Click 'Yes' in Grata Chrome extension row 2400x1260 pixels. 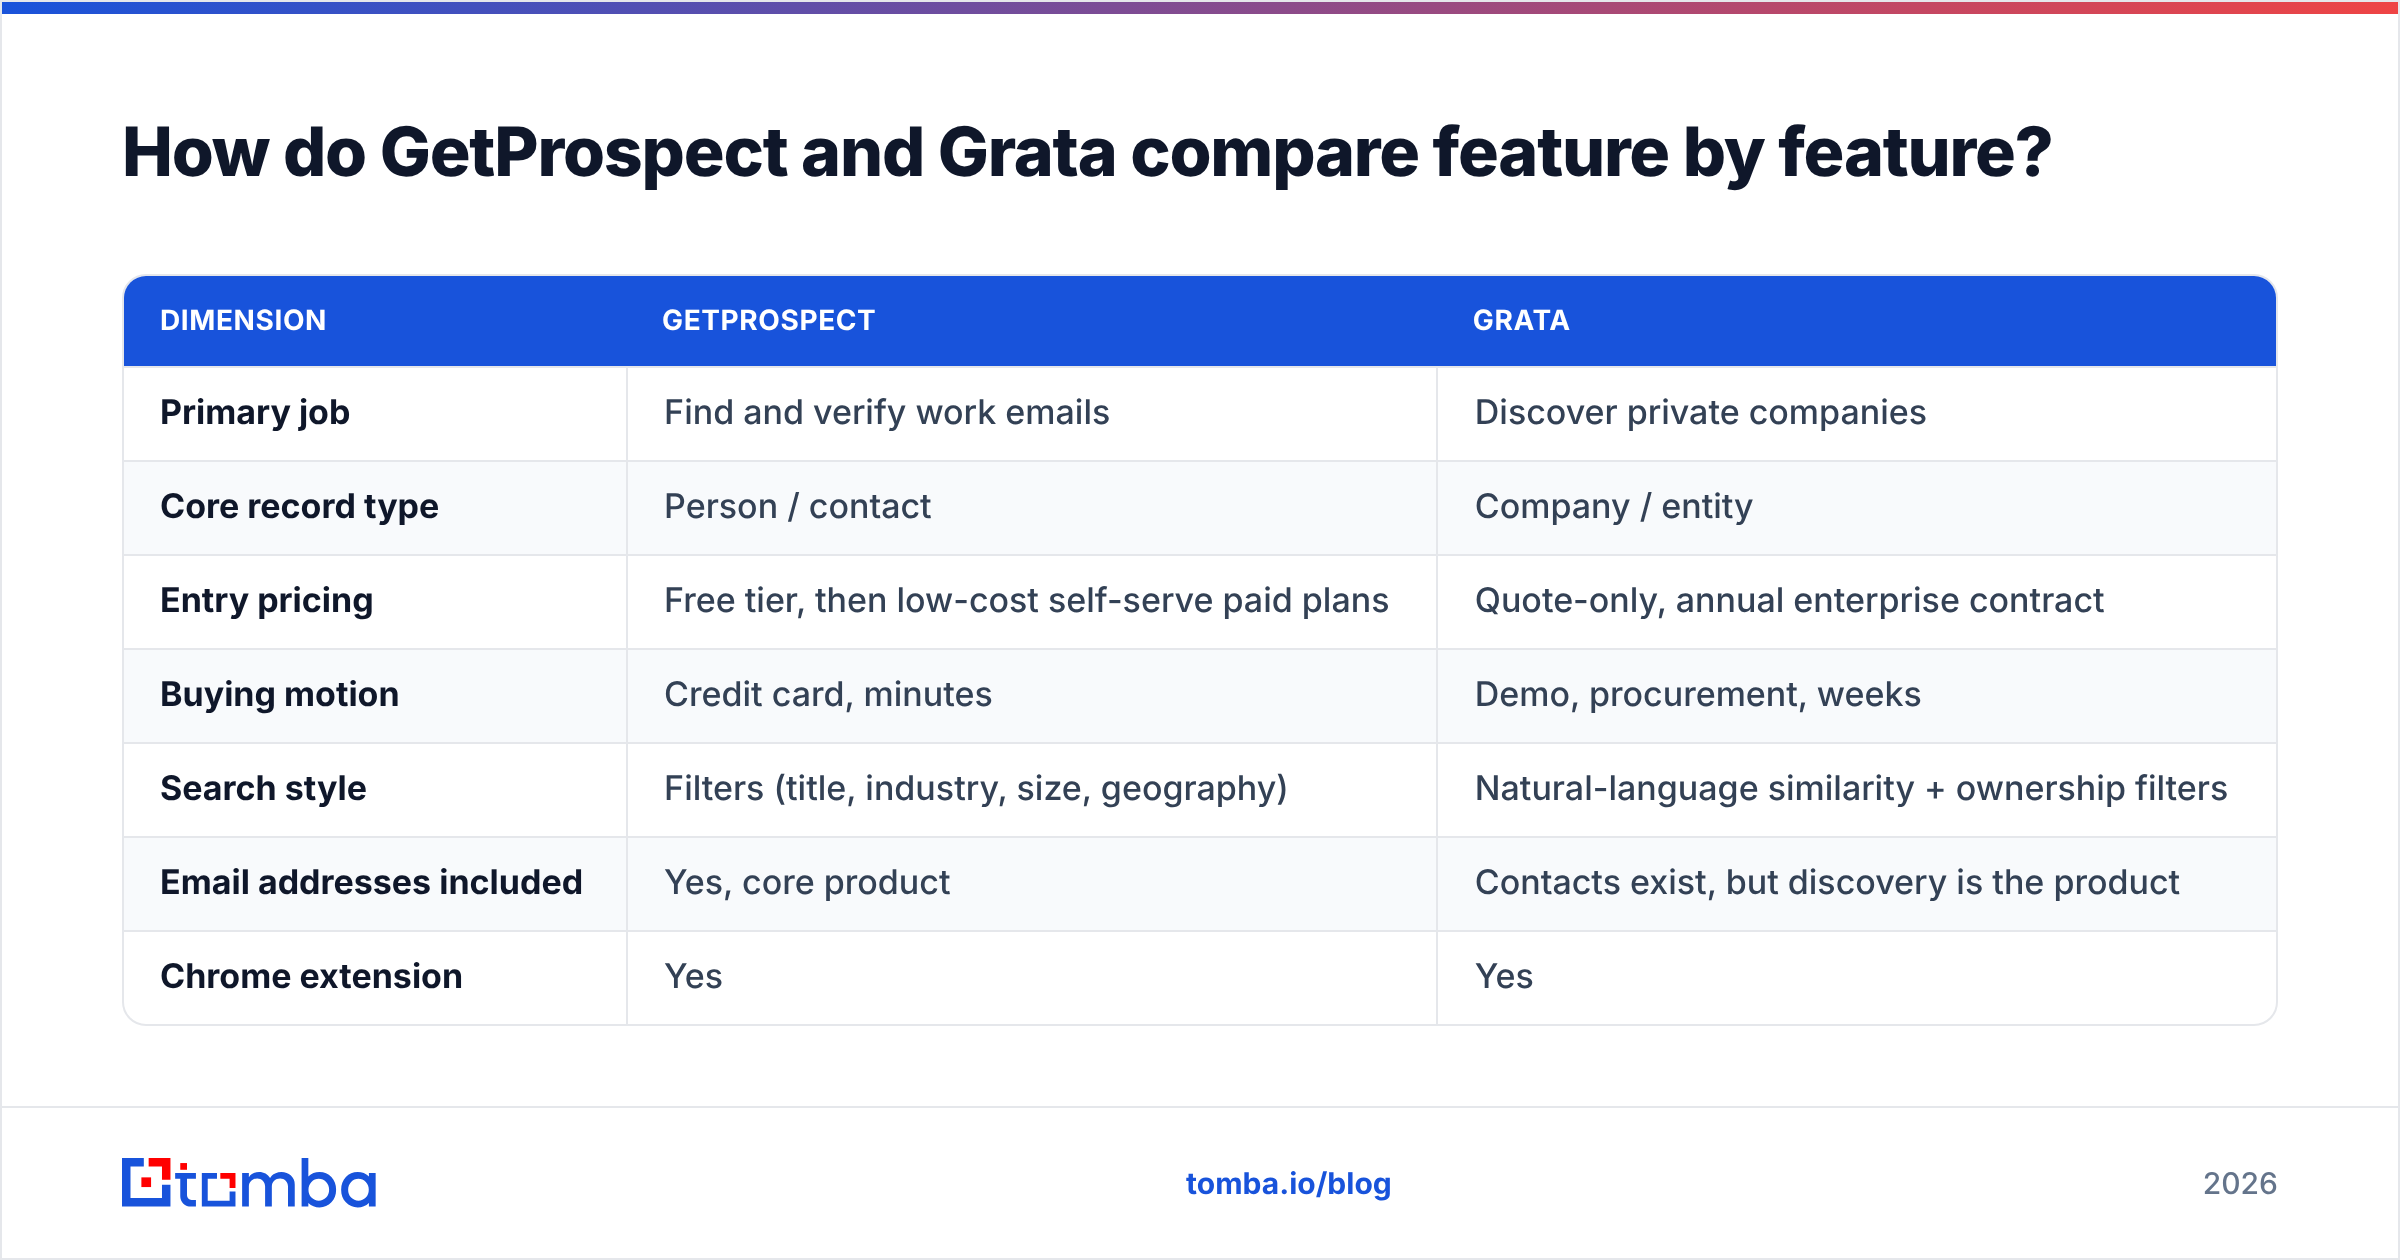point(1504,977)
